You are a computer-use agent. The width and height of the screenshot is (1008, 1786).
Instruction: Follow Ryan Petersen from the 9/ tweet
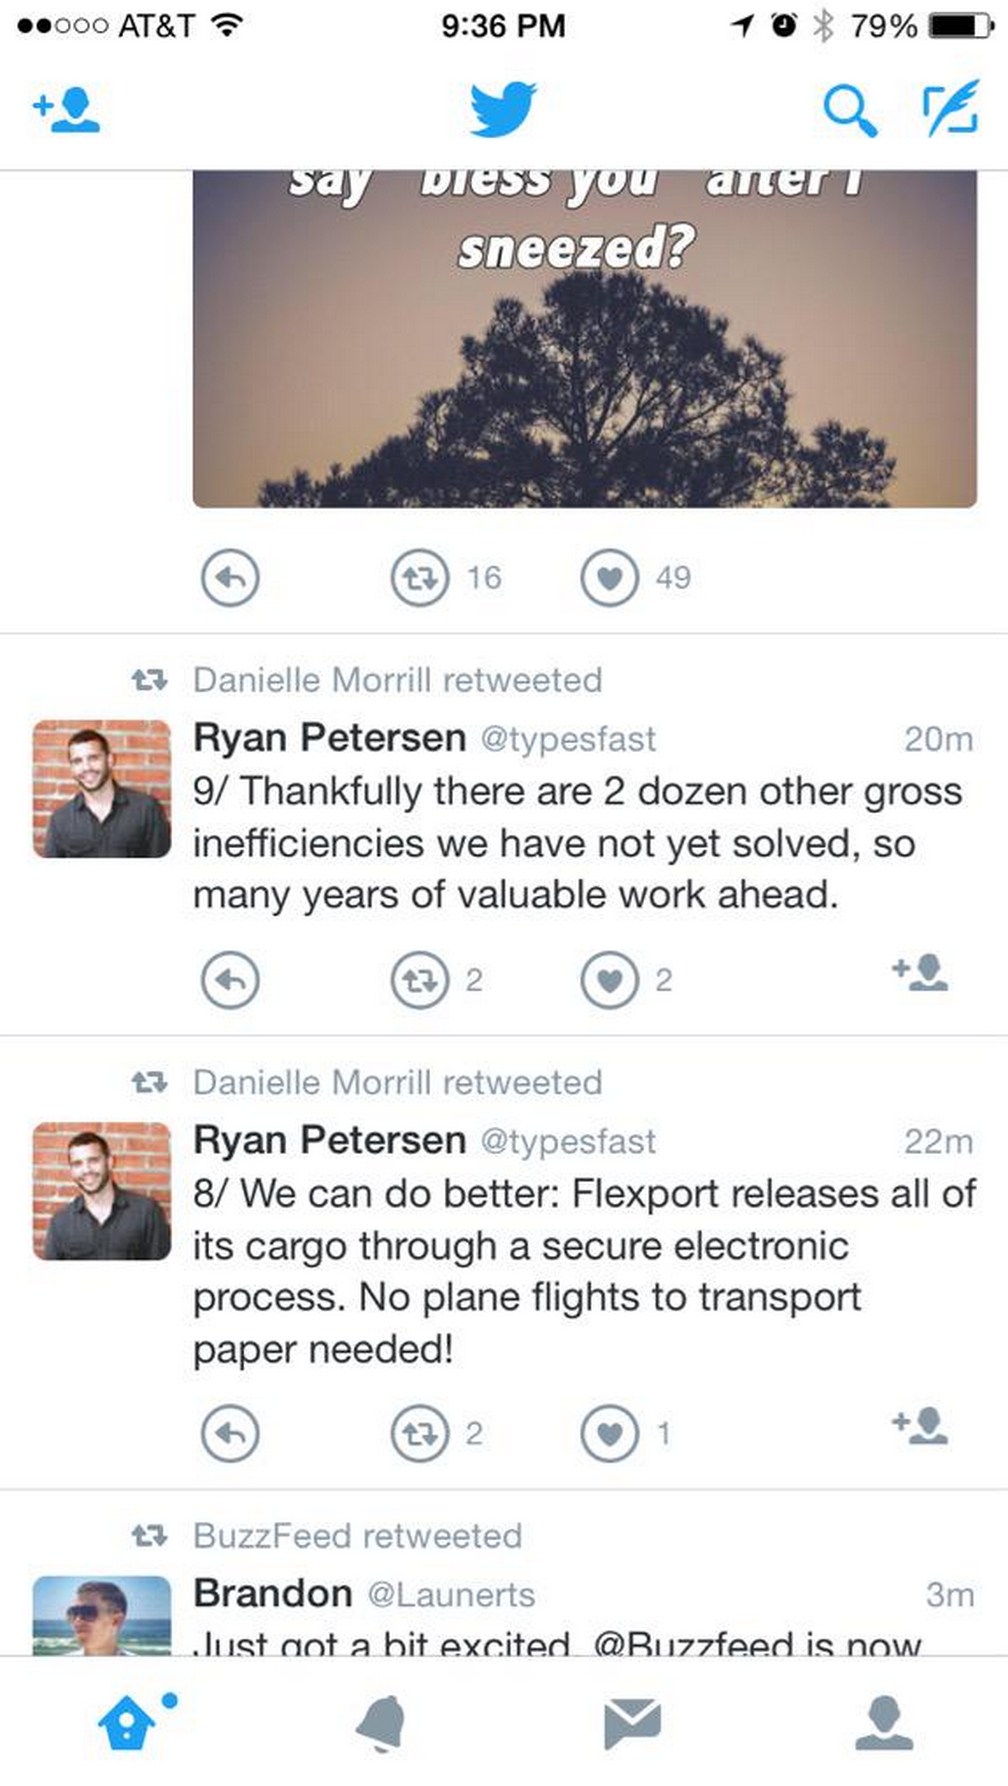tap(920, 973)
